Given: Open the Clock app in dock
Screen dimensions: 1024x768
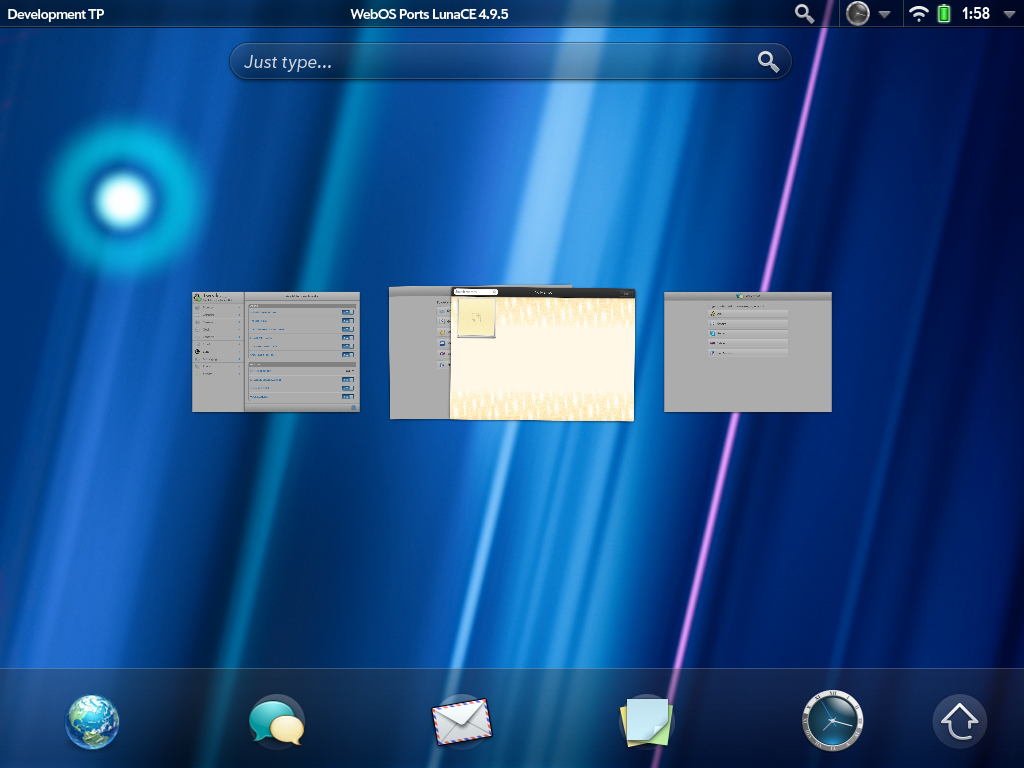Looking at the screenshot, I should pos(832,722).
